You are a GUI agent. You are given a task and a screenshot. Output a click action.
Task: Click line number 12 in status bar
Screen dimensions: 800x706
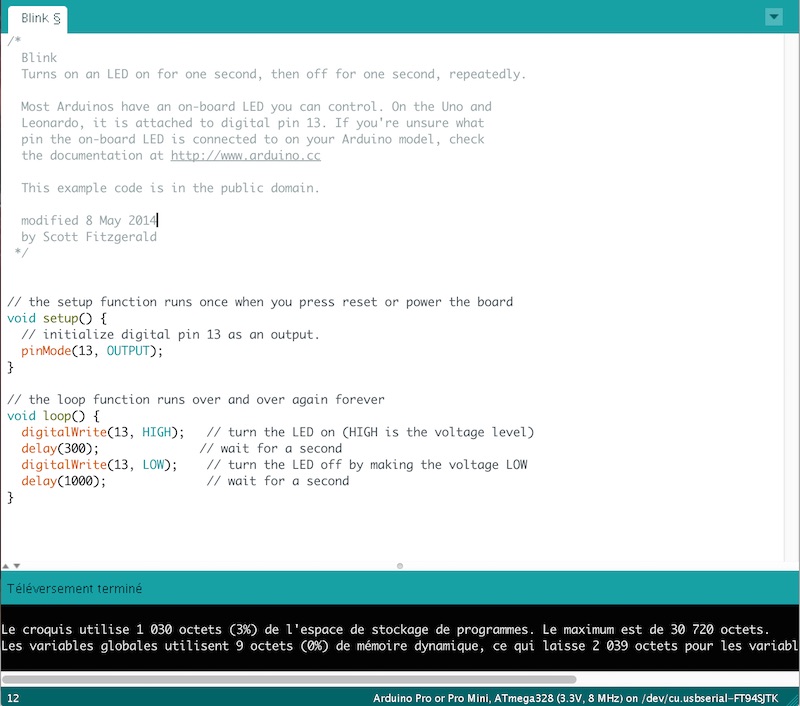[13, 698]
